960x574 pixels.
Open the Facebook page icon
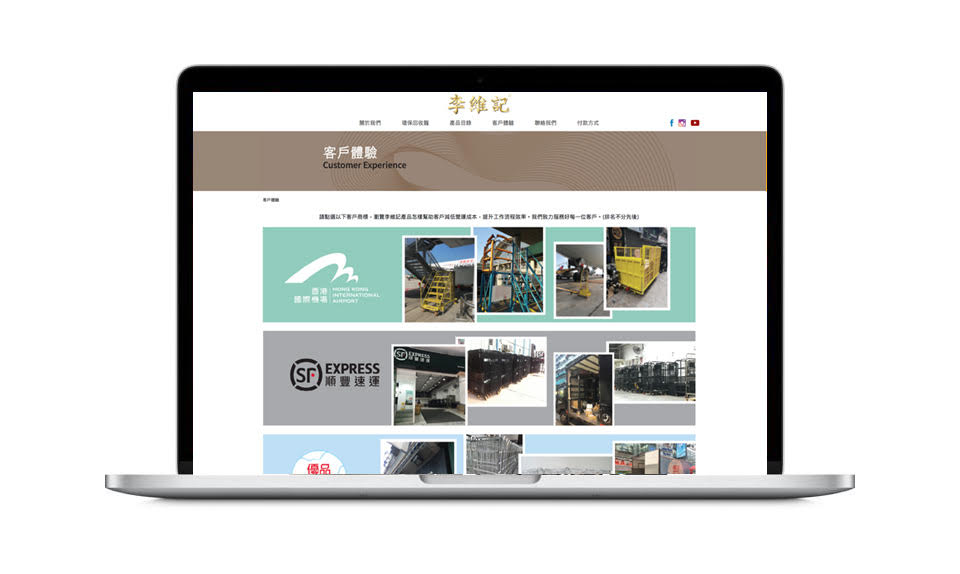click(x=671, y=123)
